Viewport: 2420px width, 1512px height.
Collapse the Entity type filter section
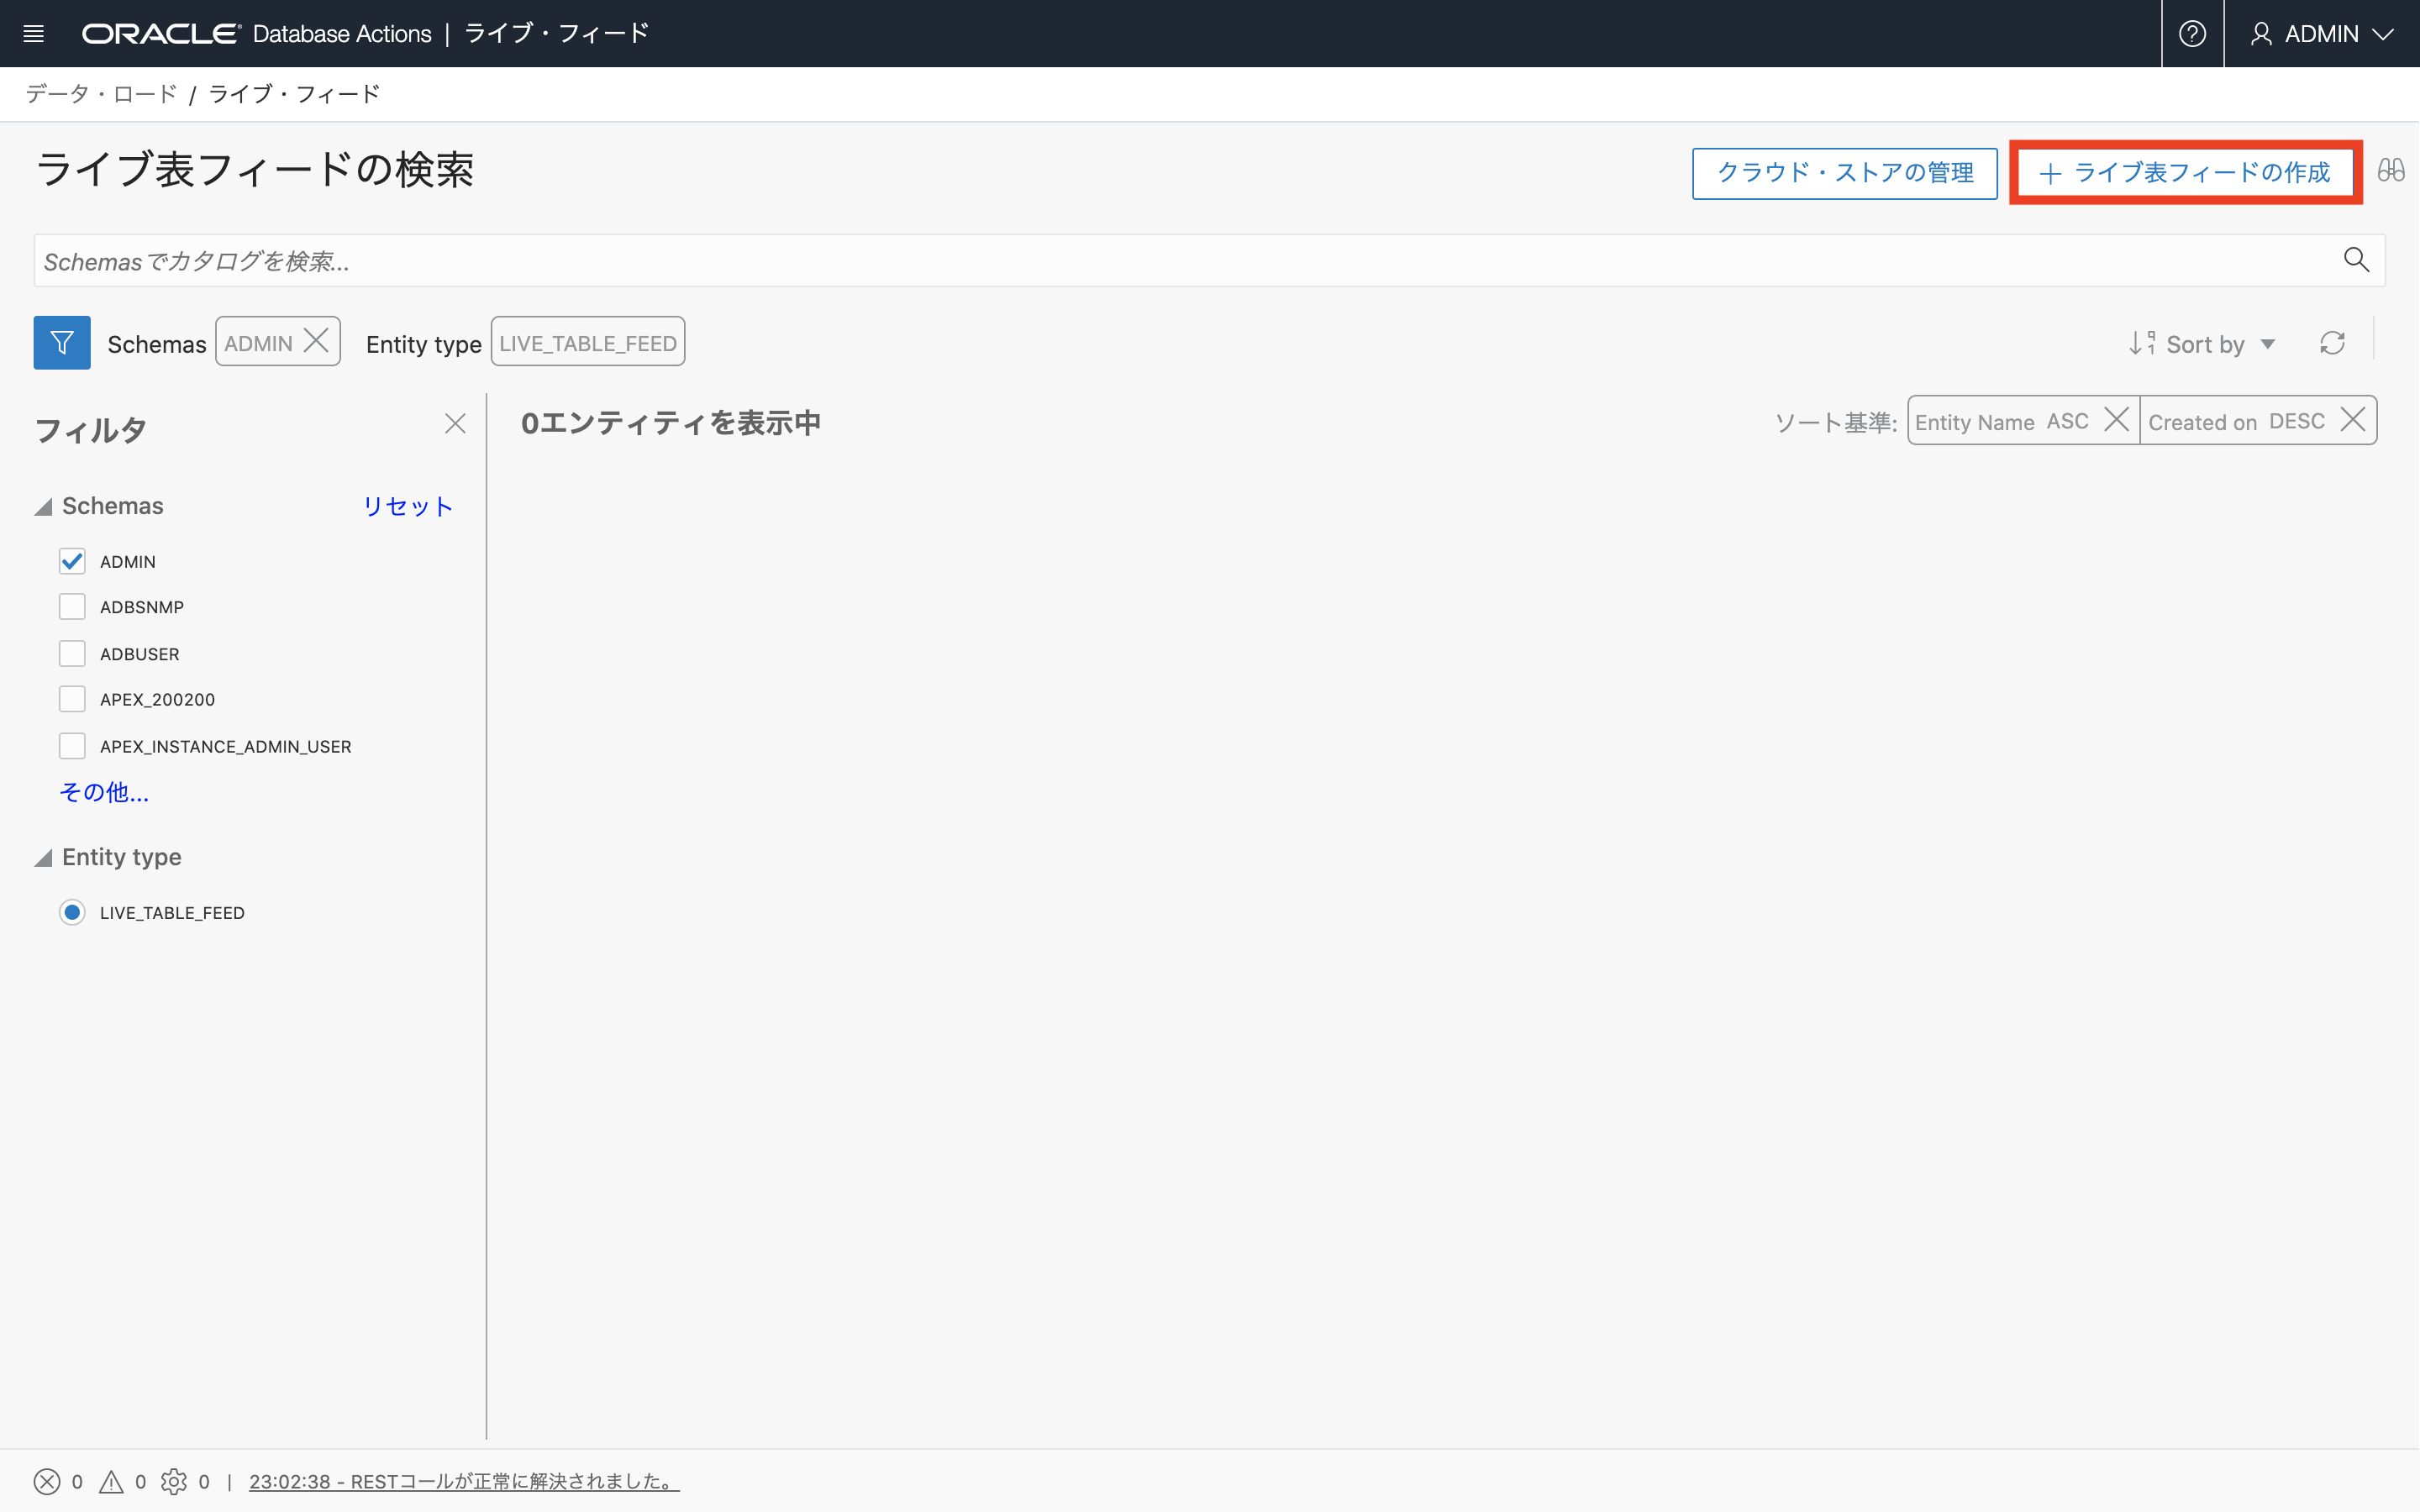44,858
